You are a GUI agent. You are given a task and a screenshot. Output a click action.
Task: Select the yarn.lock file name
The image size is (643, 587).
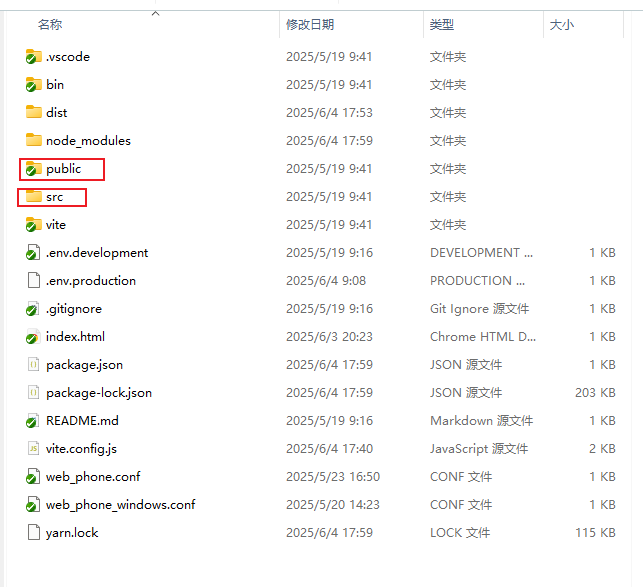(72, 532)
